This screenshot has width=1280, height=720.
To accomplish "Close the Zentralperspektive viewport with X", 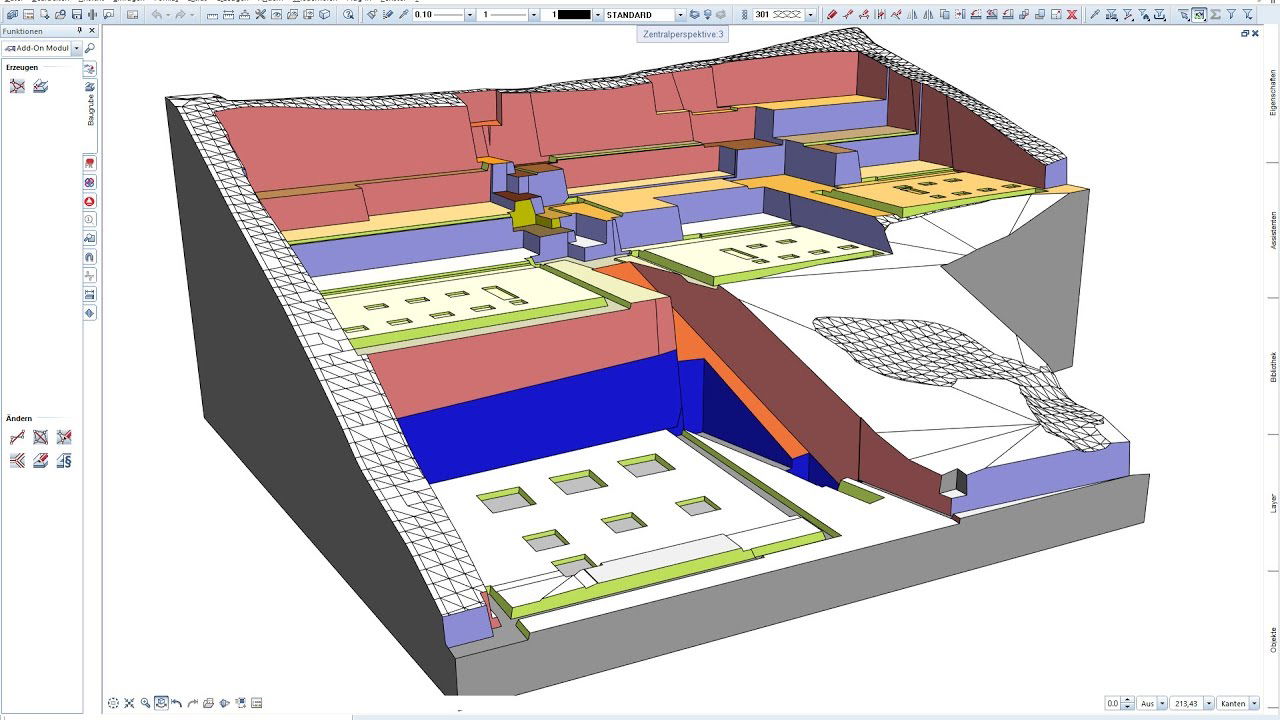I will click(x=1256, y=33).
